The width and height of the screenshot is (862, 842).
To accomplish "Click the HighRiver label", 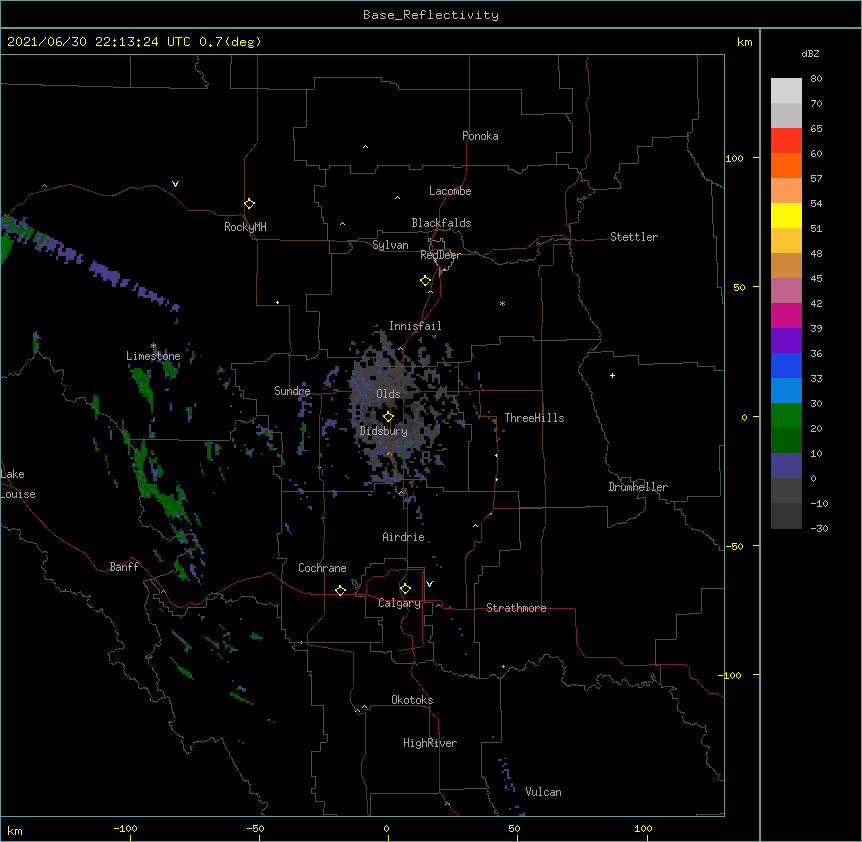I will [430, 743].
